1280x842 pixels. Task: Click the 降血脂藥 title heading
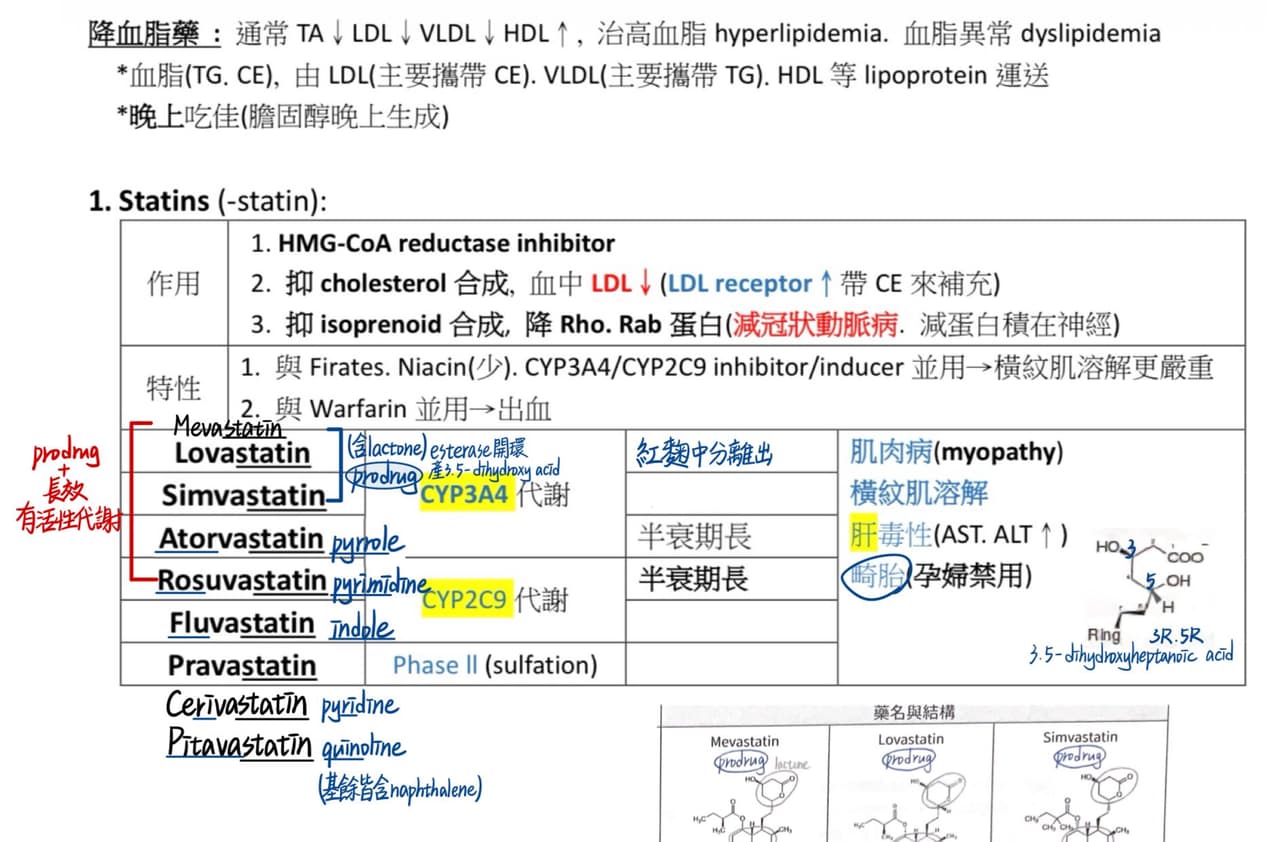coord(155,35)
